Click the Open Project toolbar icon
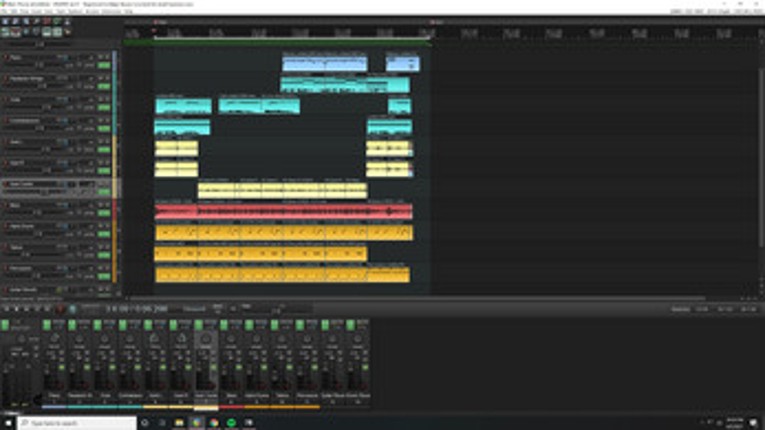765x430 pixels. [x=16, y=21]
